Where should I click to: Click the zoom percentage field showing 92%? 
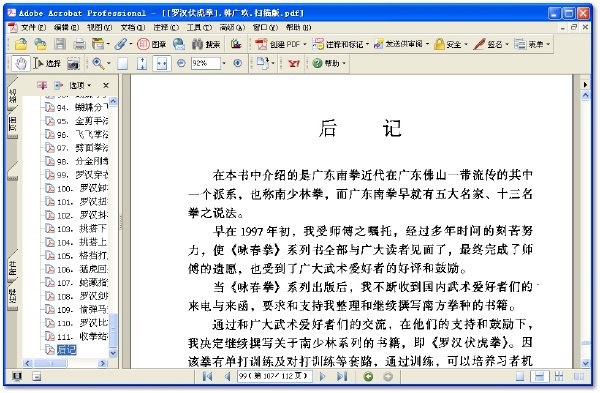tap(205, 63)
